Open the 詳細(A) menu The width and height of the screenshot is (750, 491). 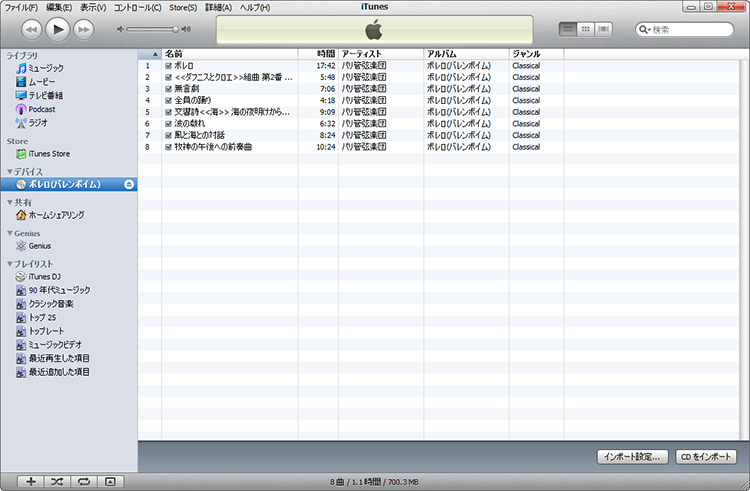(x=219, y=8)
